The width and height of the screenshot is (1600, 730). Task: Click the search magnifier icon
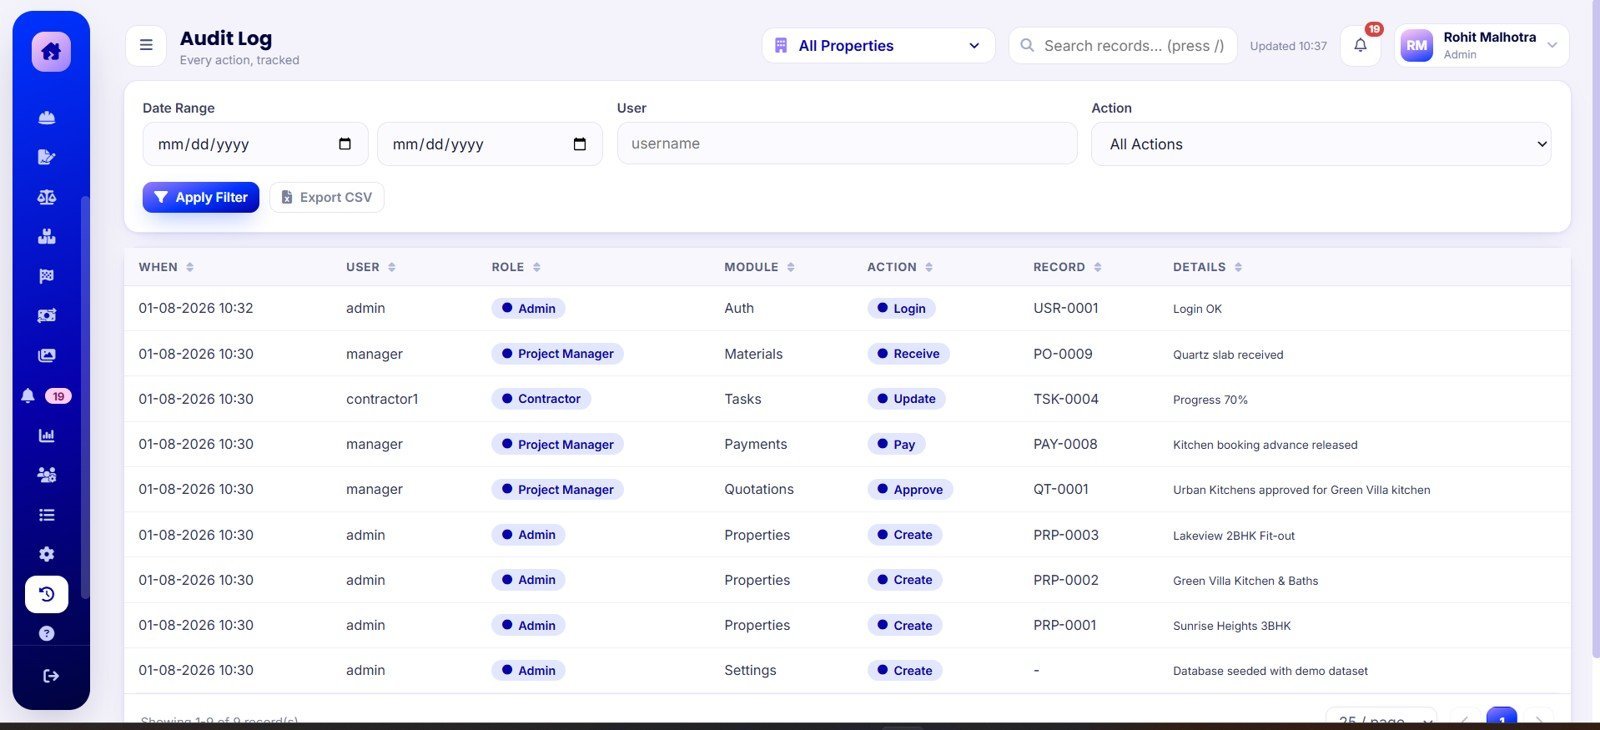[x=1027, y=46]
